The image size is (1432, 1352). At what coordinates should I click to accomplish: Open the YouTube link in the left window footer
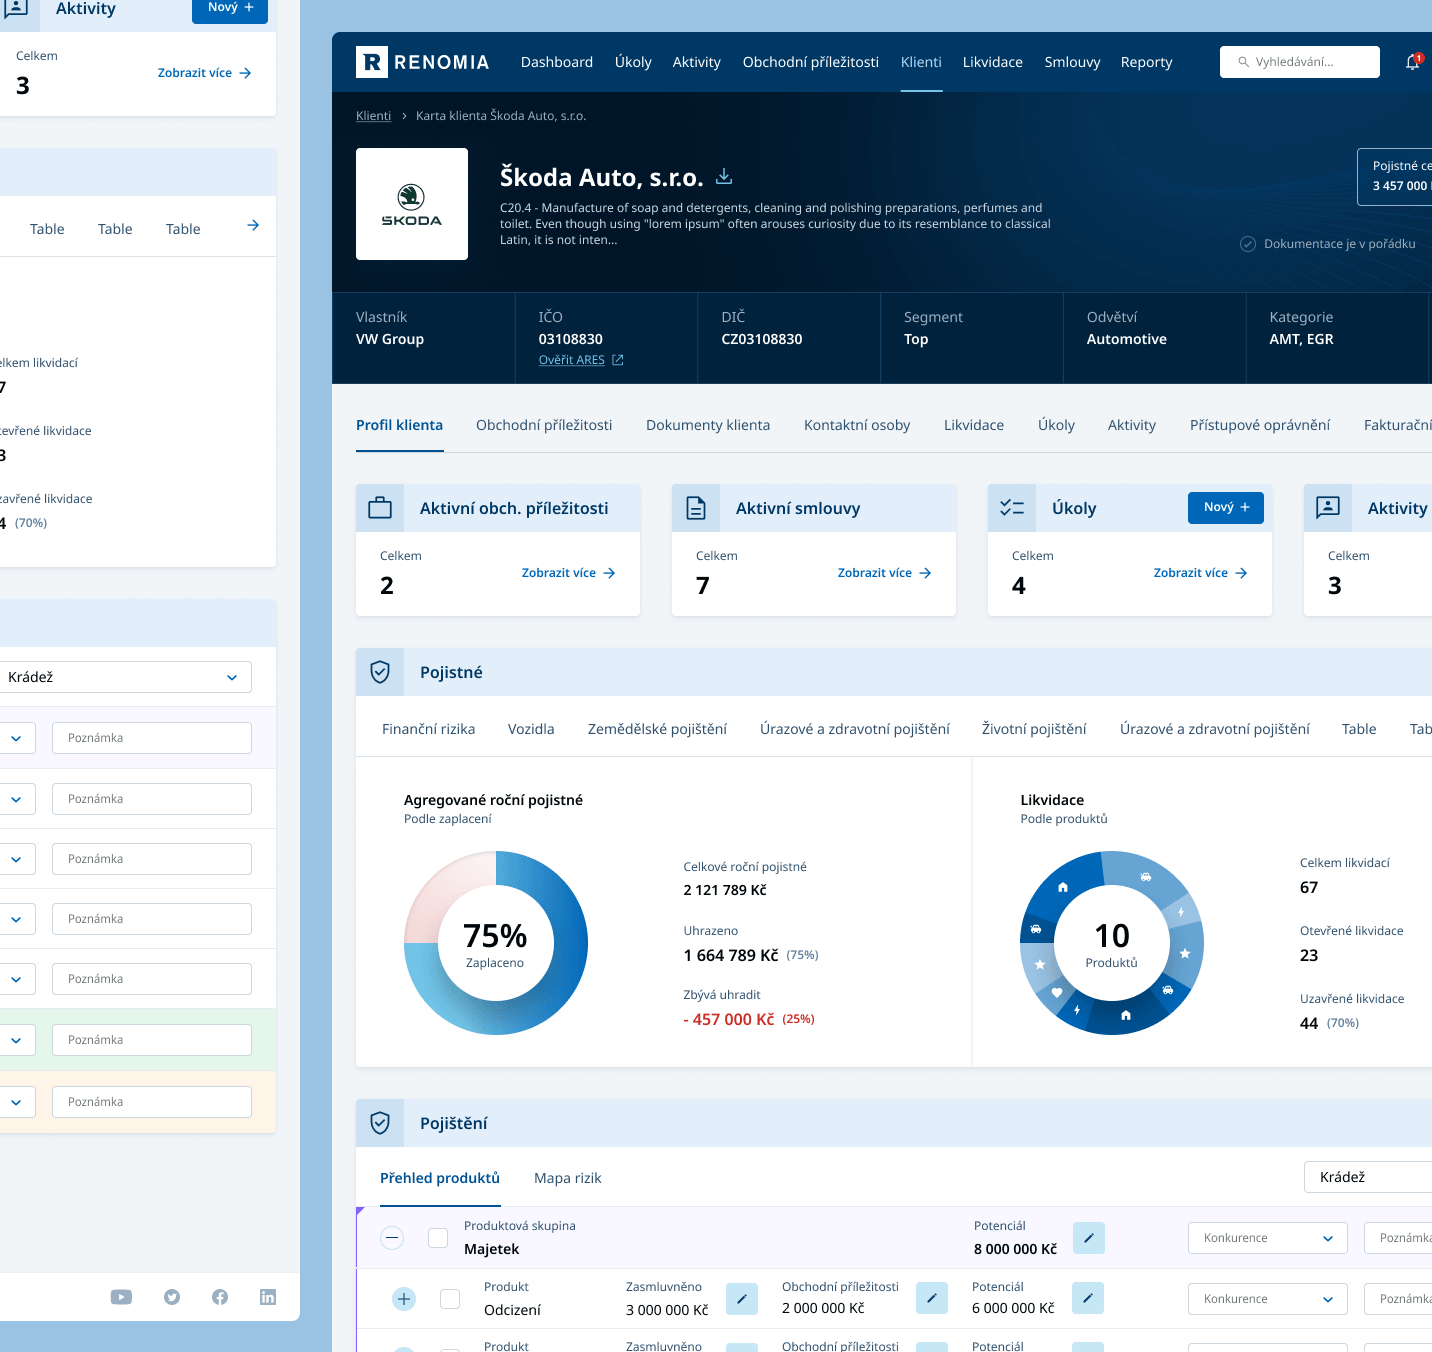click(x=121, y=1297)
